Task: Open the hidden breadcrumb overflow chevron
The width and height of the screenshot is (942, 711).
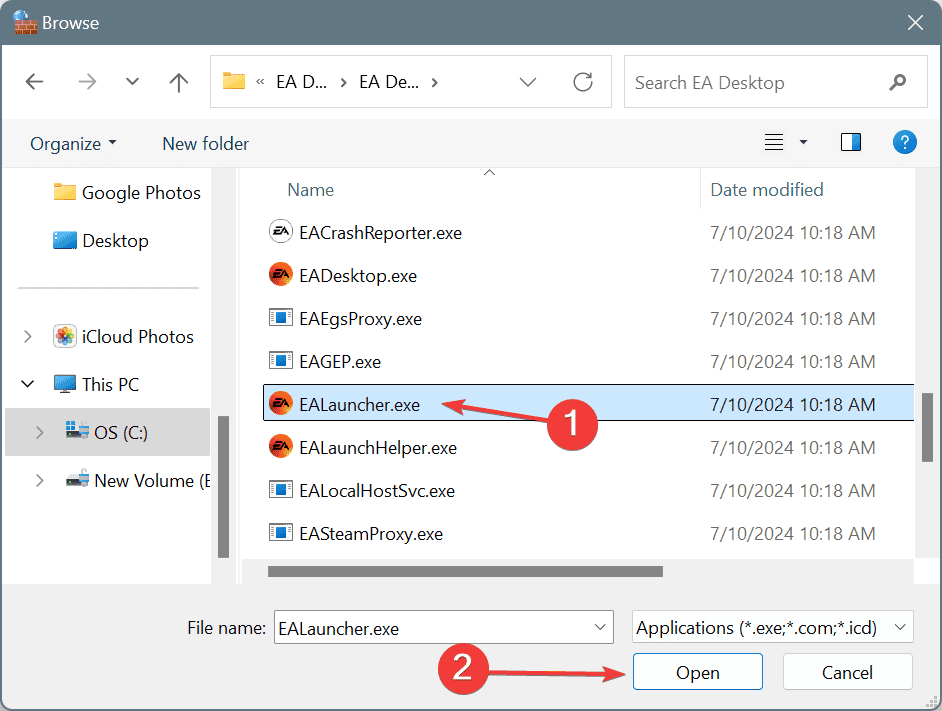Action: pyautogui.click(x=260, y=82)
